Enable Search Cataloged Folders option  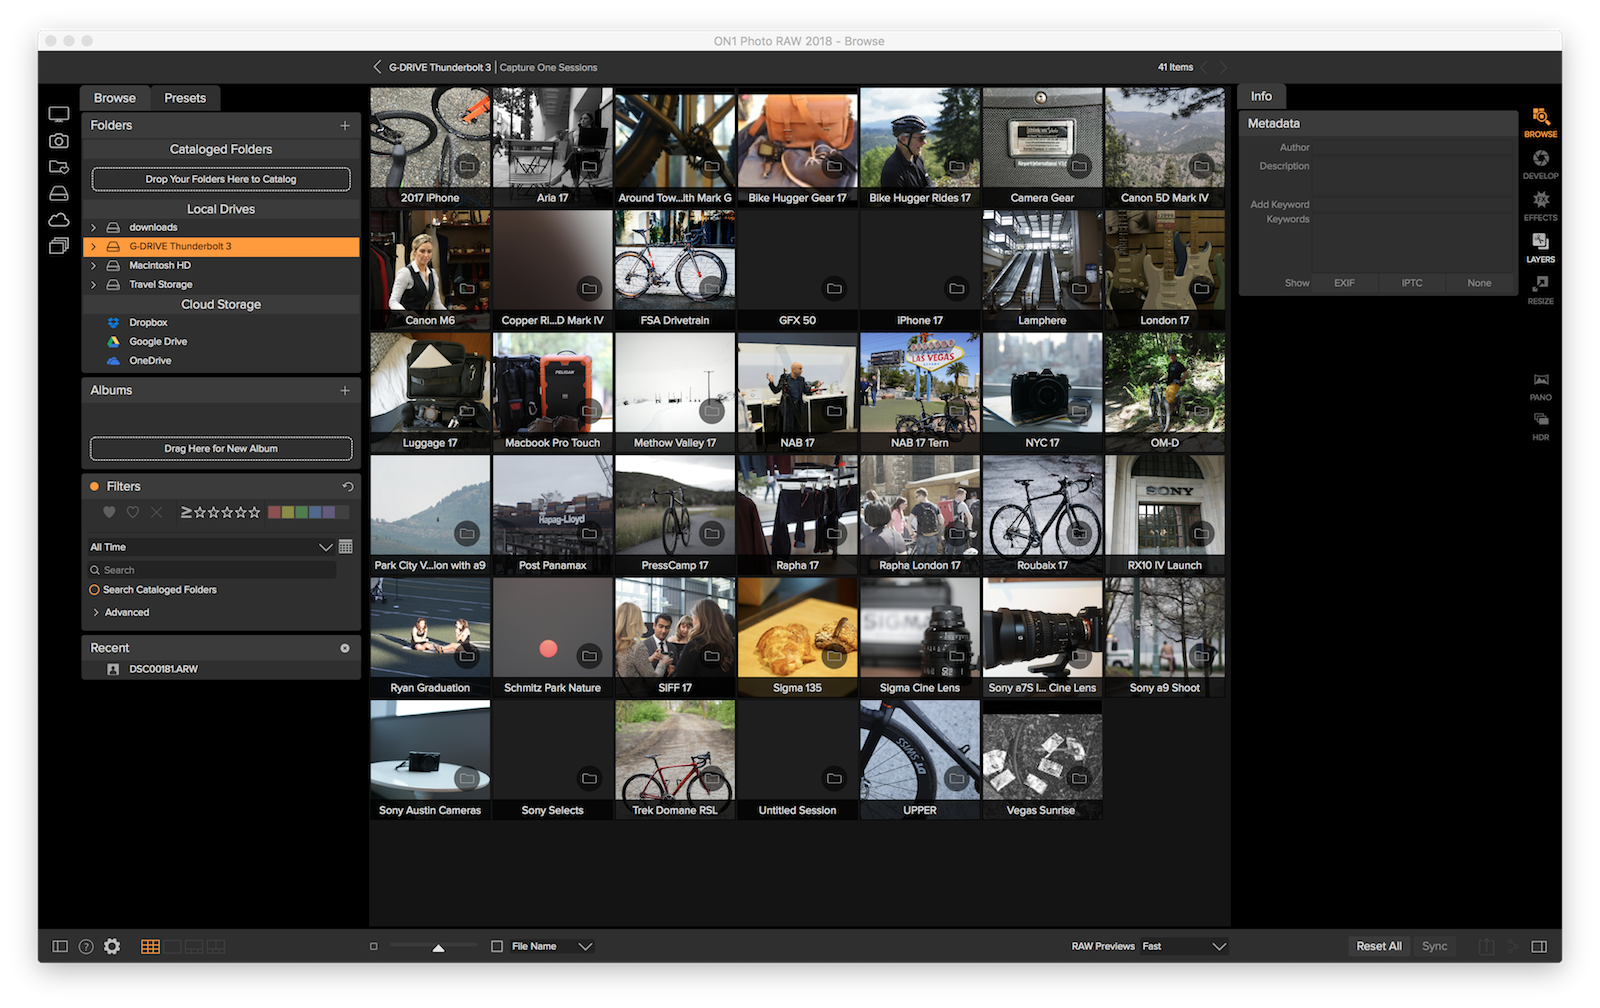click(153, 590)
